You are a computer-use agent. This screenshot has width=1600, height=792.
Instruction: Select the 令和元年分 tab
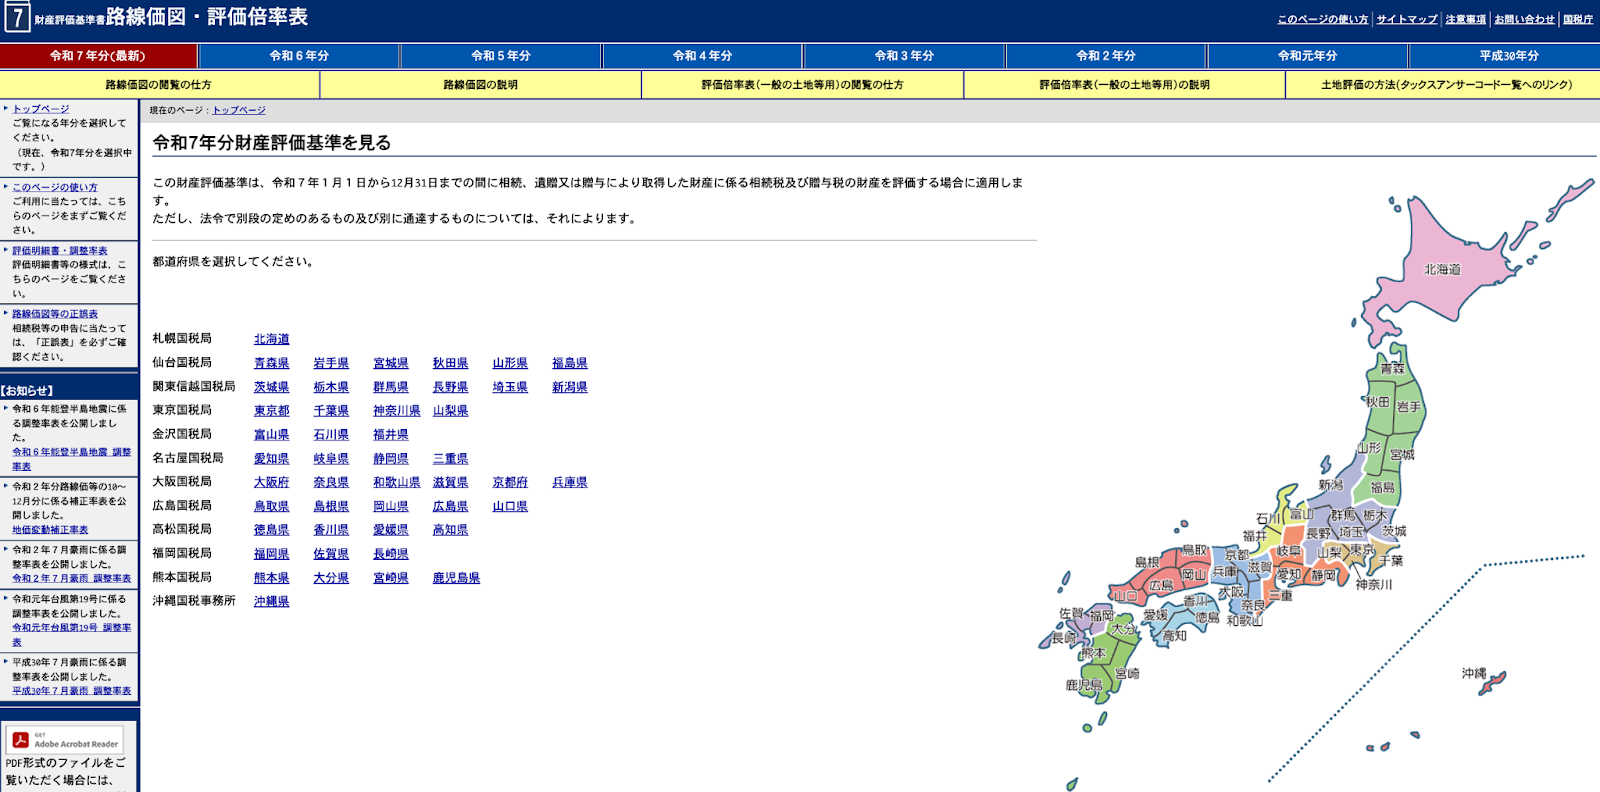[1307, 56]
